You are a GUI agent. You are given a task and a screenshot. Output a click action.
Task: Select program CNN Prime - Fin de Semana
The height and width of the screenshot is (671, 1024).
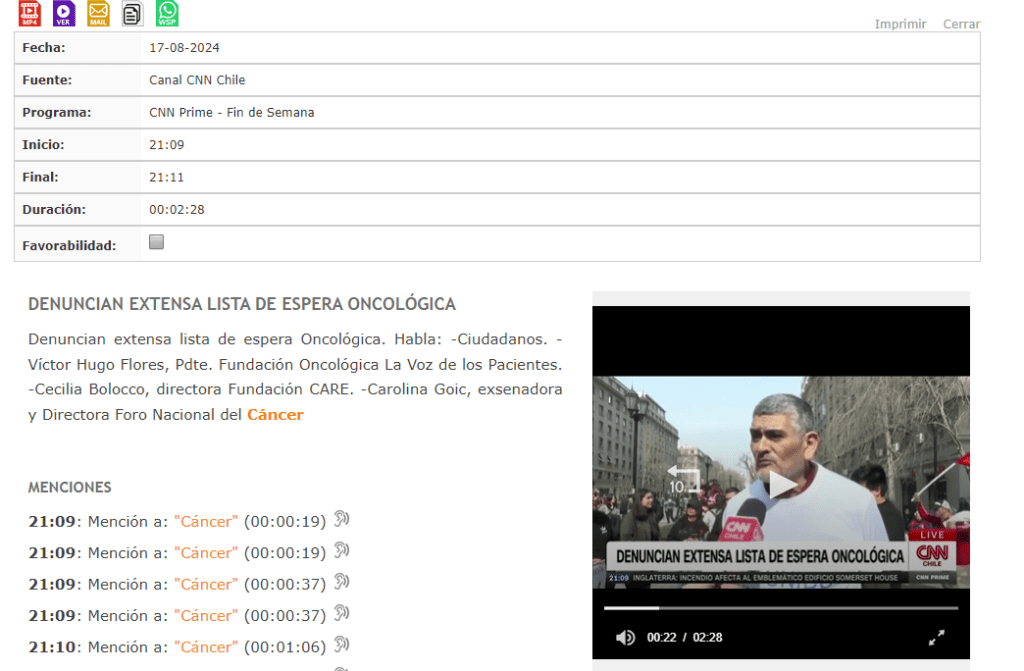click(231, 112)
